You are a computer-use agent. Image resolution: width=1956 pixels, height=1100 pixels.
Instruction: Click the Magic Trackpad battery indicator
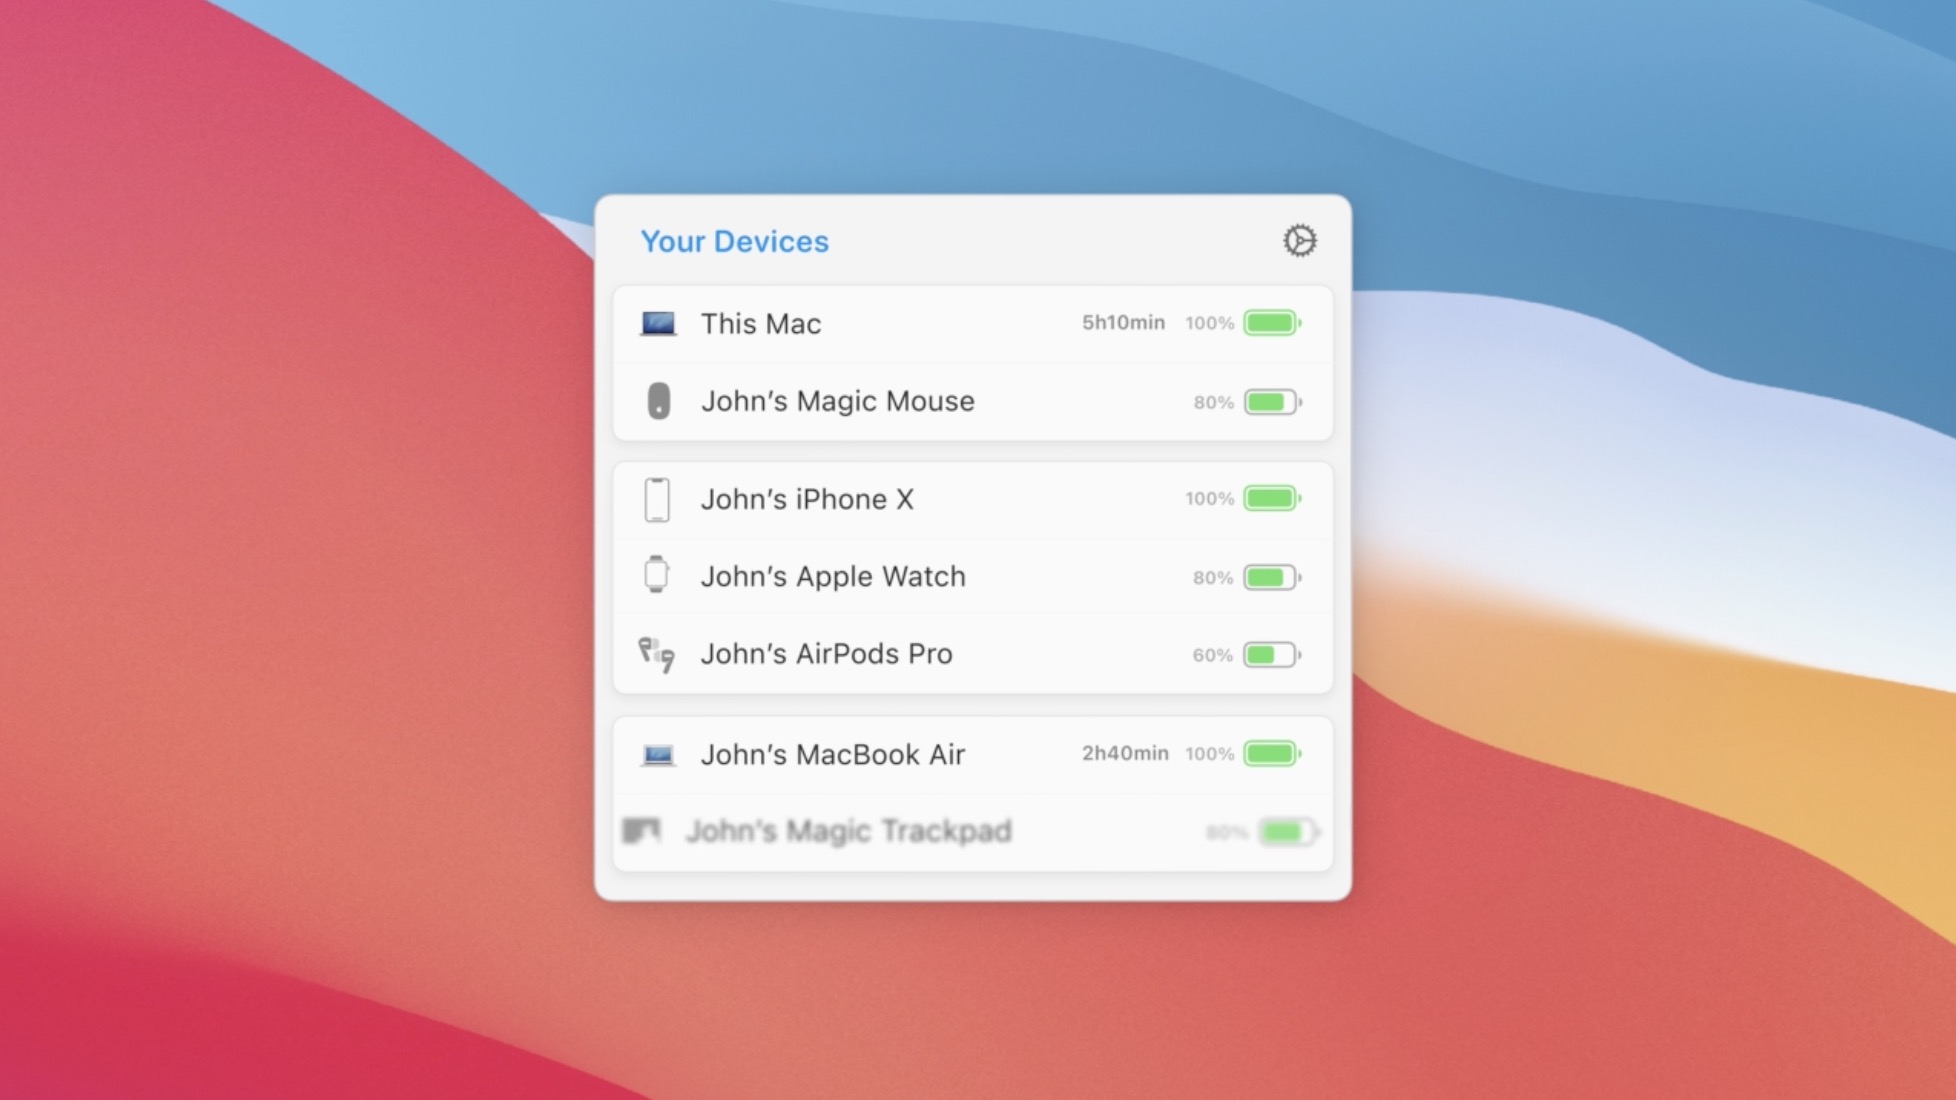pos(1289,832)
